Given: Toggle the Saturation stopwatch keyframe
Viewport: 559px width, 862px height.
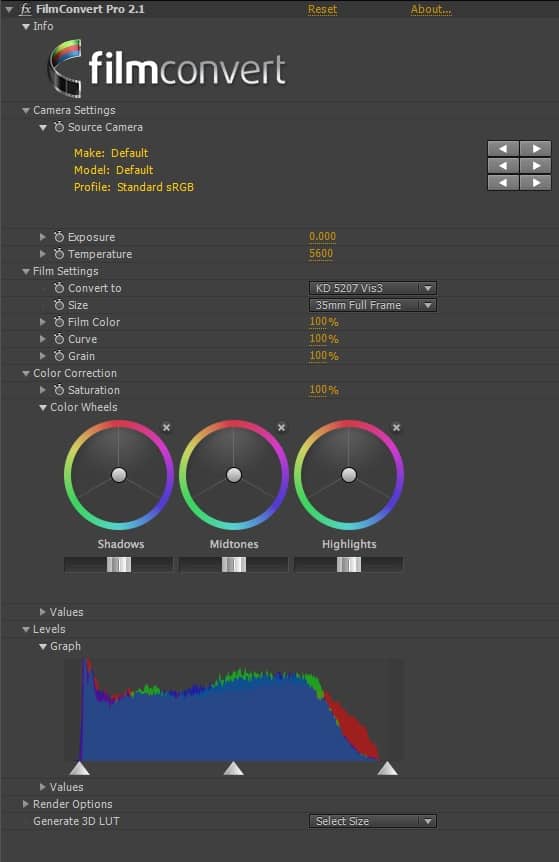Looking at the screenshot, I should pyautogui.click(x=59, y=390).
